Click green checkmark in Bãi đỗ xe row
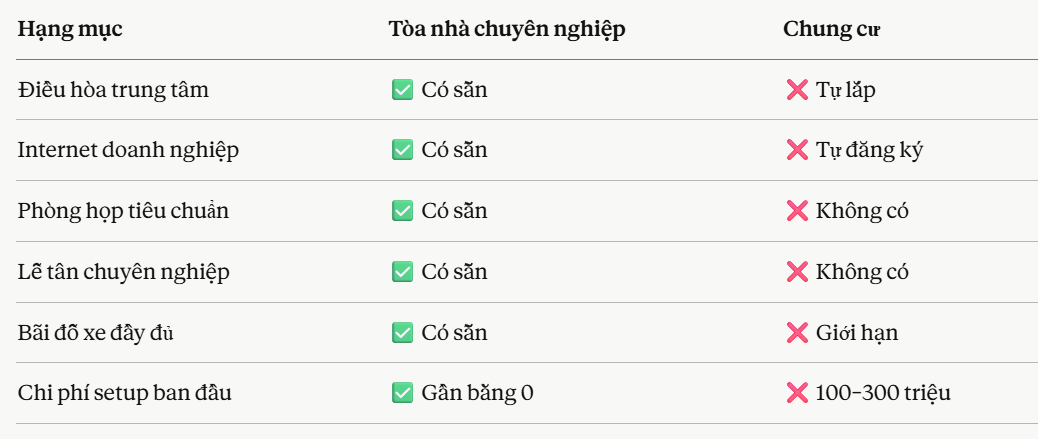Screen dimensions: 1038x439 (x=402, y=332)
